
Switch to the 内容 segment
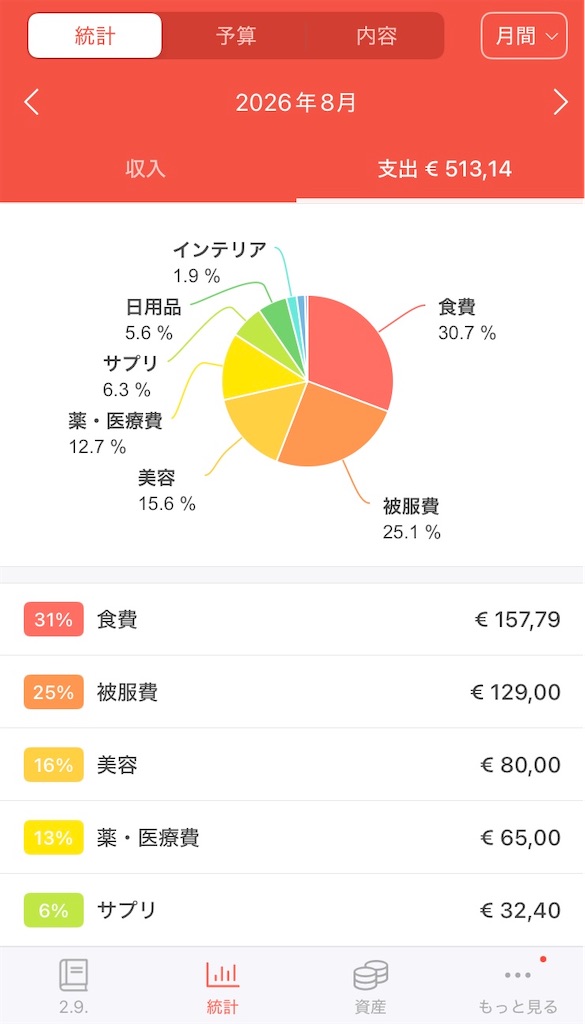377,36
